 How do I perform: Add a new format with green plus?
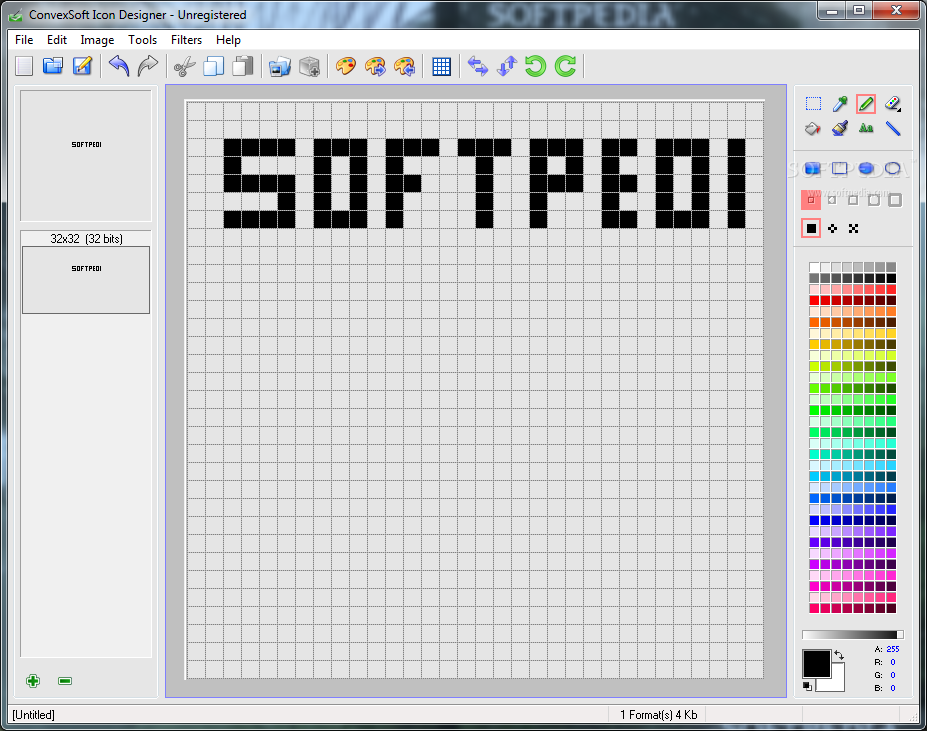[x=33, y=681]
